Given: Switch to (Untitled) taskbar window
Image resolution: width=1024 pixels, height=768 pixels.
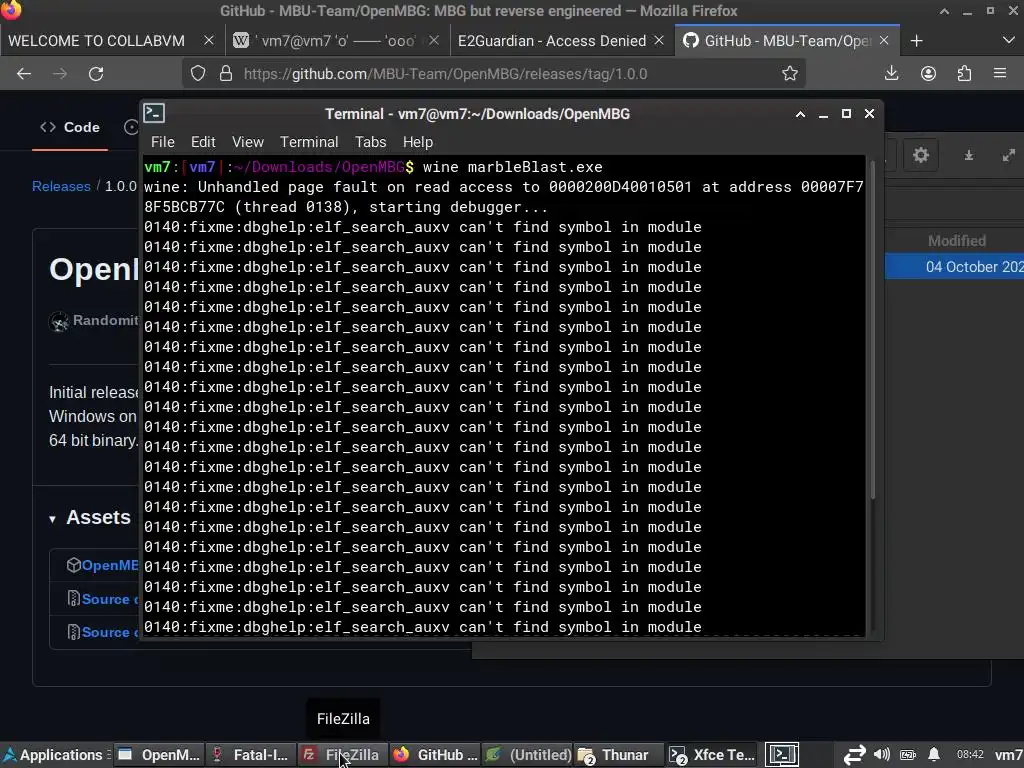Looking at the screenshot, I should tap(527, 755).
